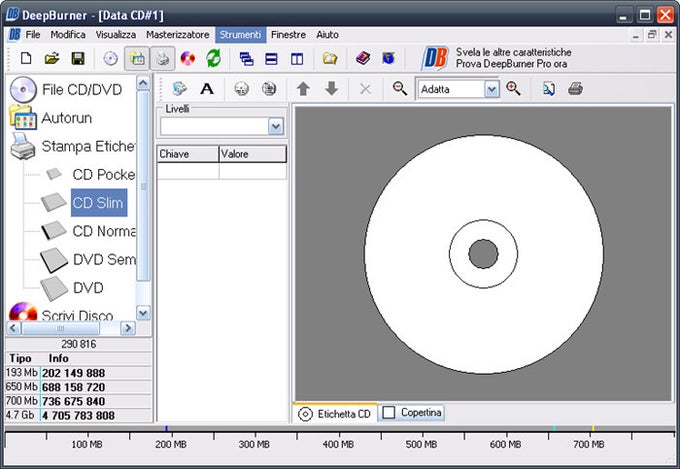This screenshot has width=680, height=469.
Task: Select File CD/DVD in the sidebar
Action: click(x=66, y=90)
